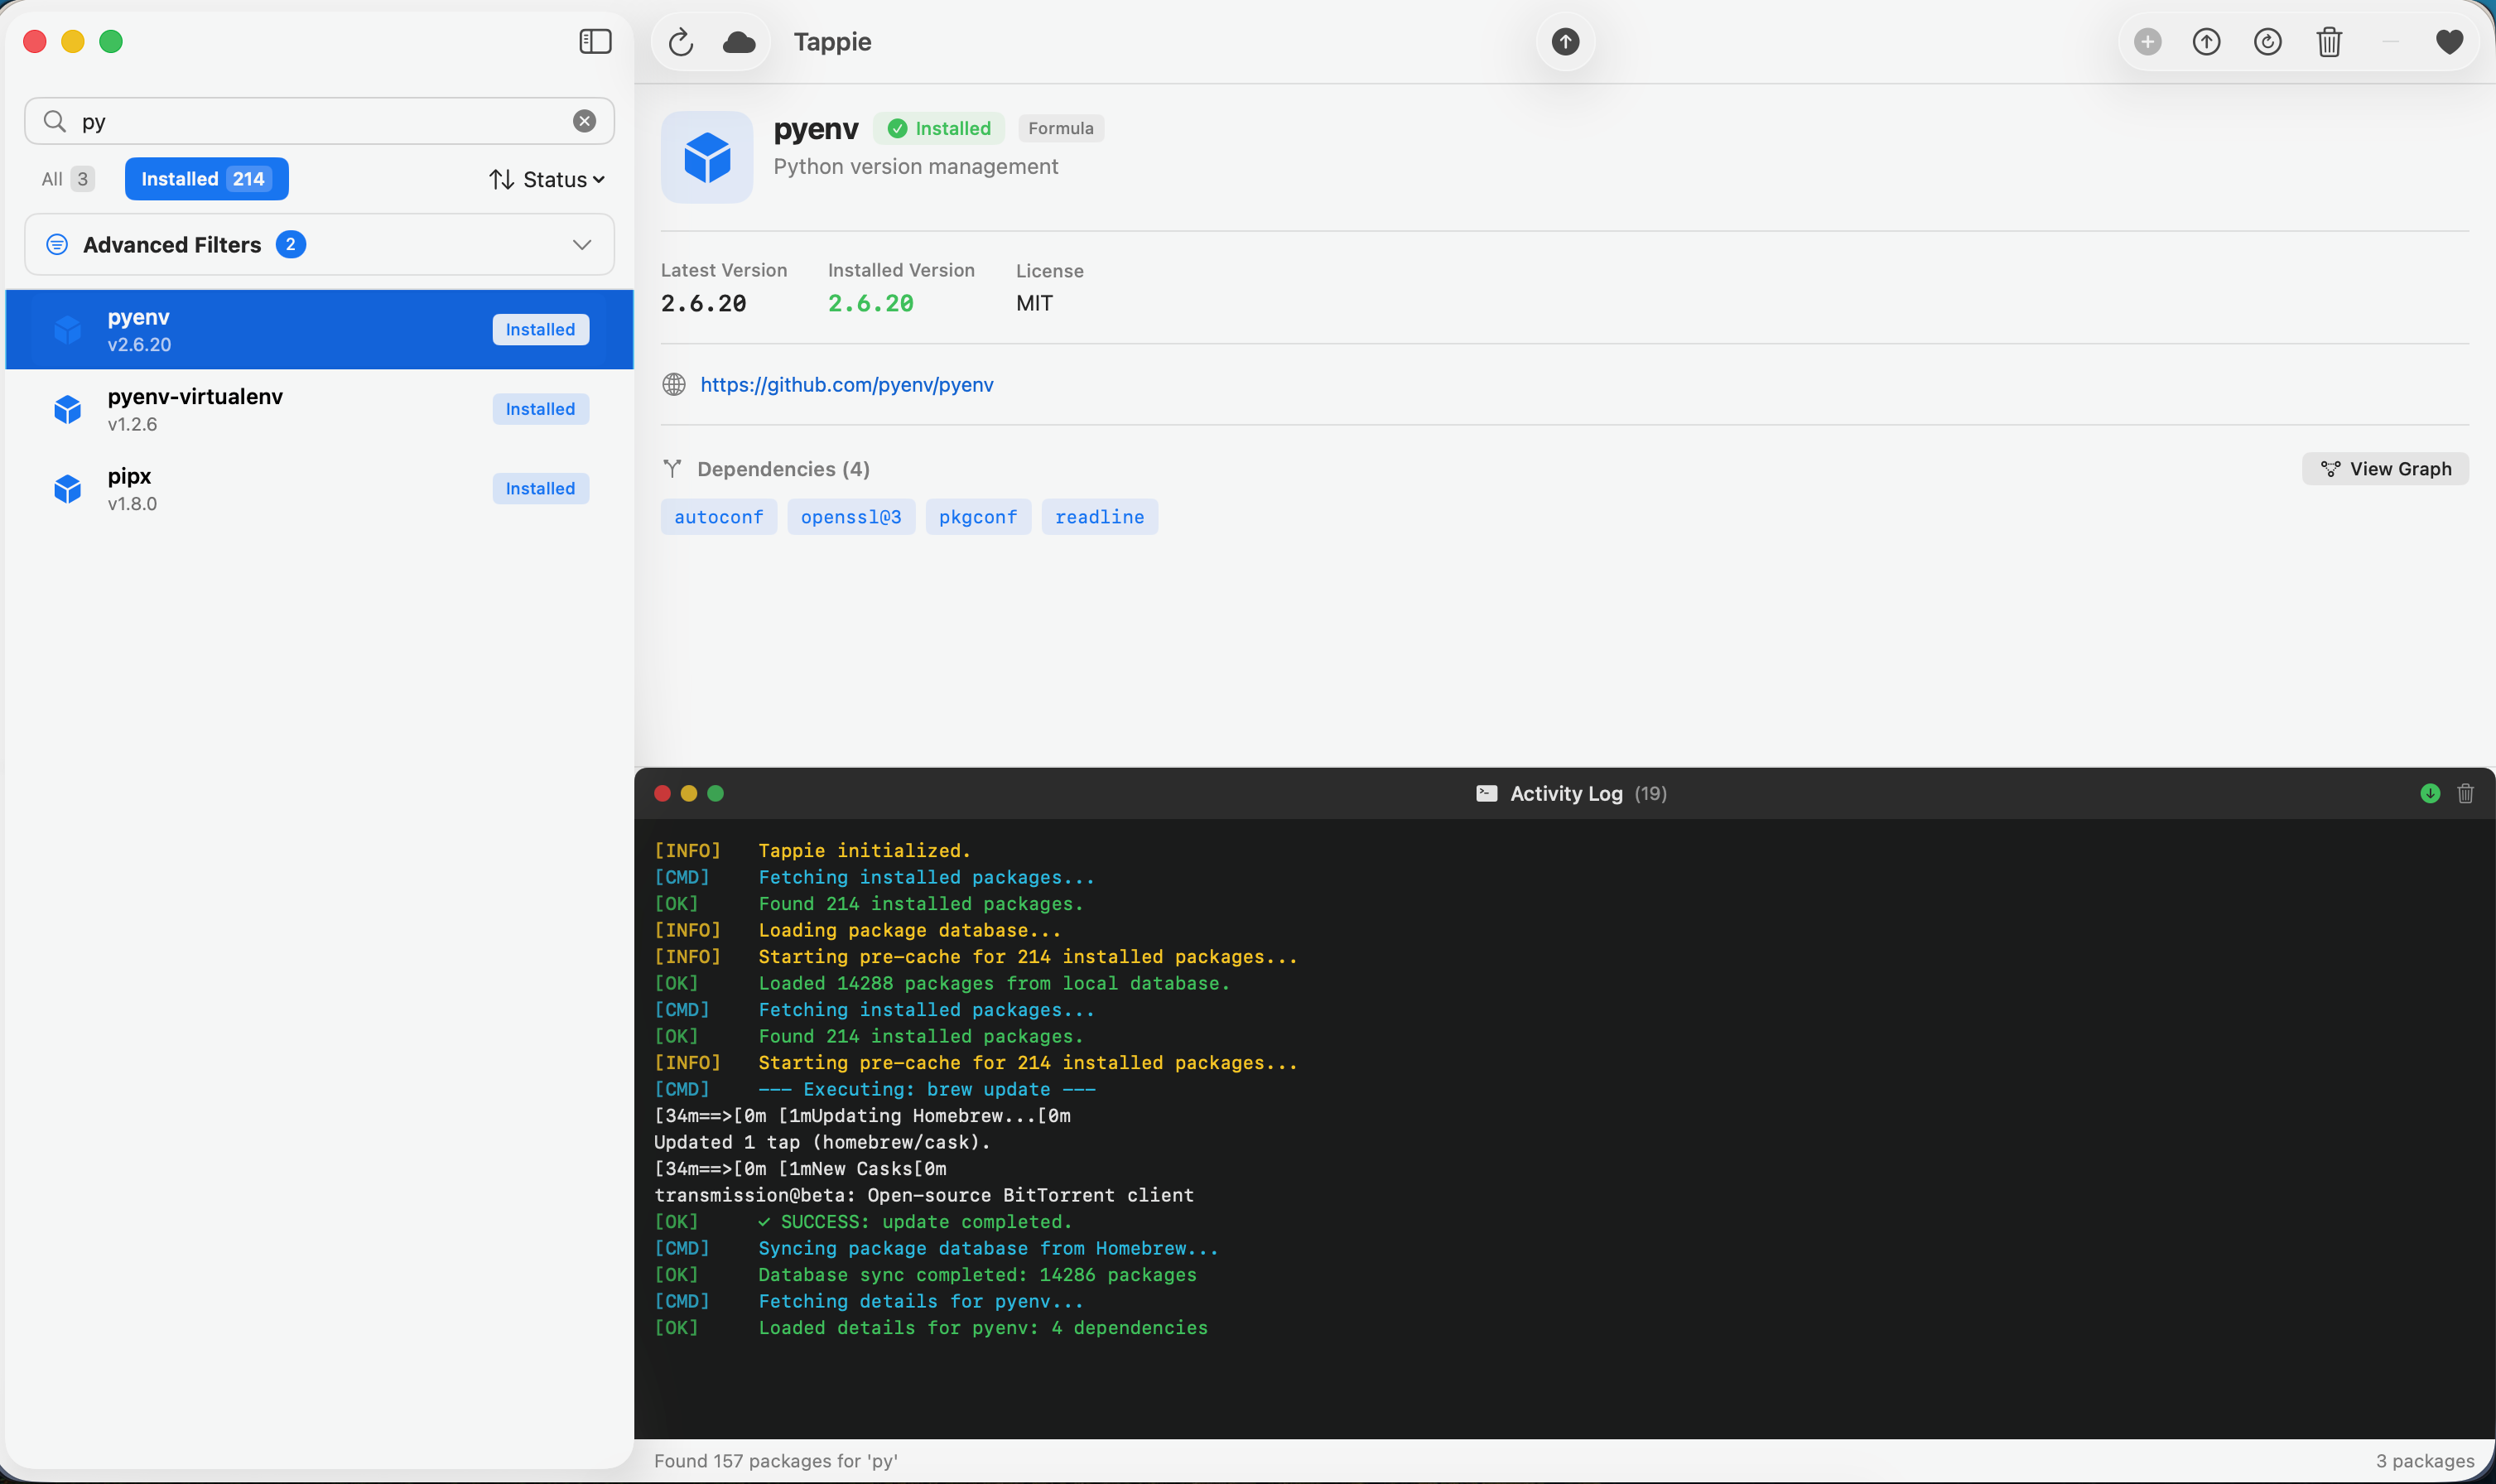Screen dimensions: 2496x1484
Task: Refresh packages with the reload icon
Action: click(681, 42)
